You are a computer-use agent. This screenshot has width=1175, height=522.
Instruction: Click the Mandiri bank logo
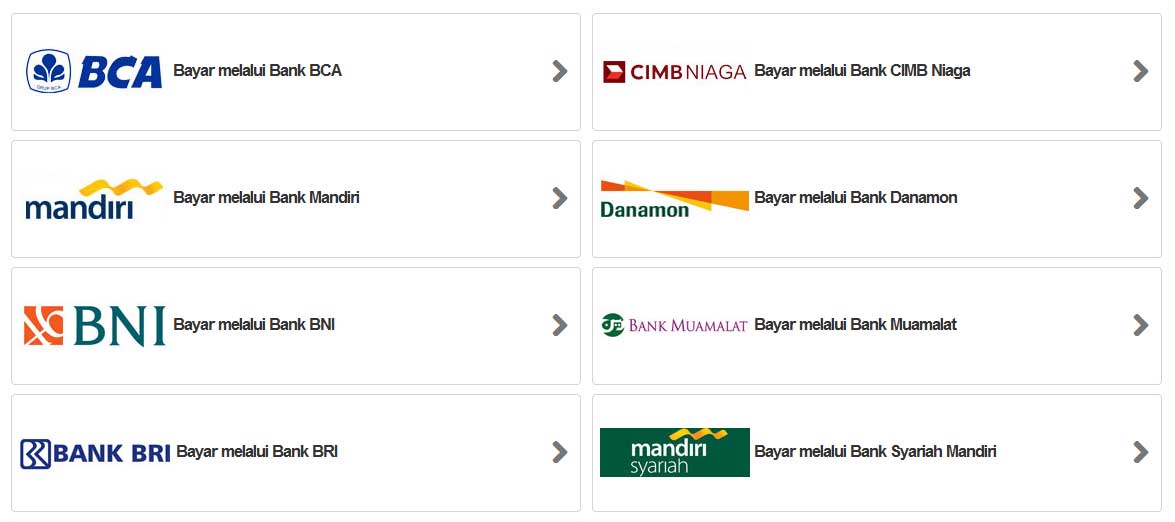(x=94, y=198)
